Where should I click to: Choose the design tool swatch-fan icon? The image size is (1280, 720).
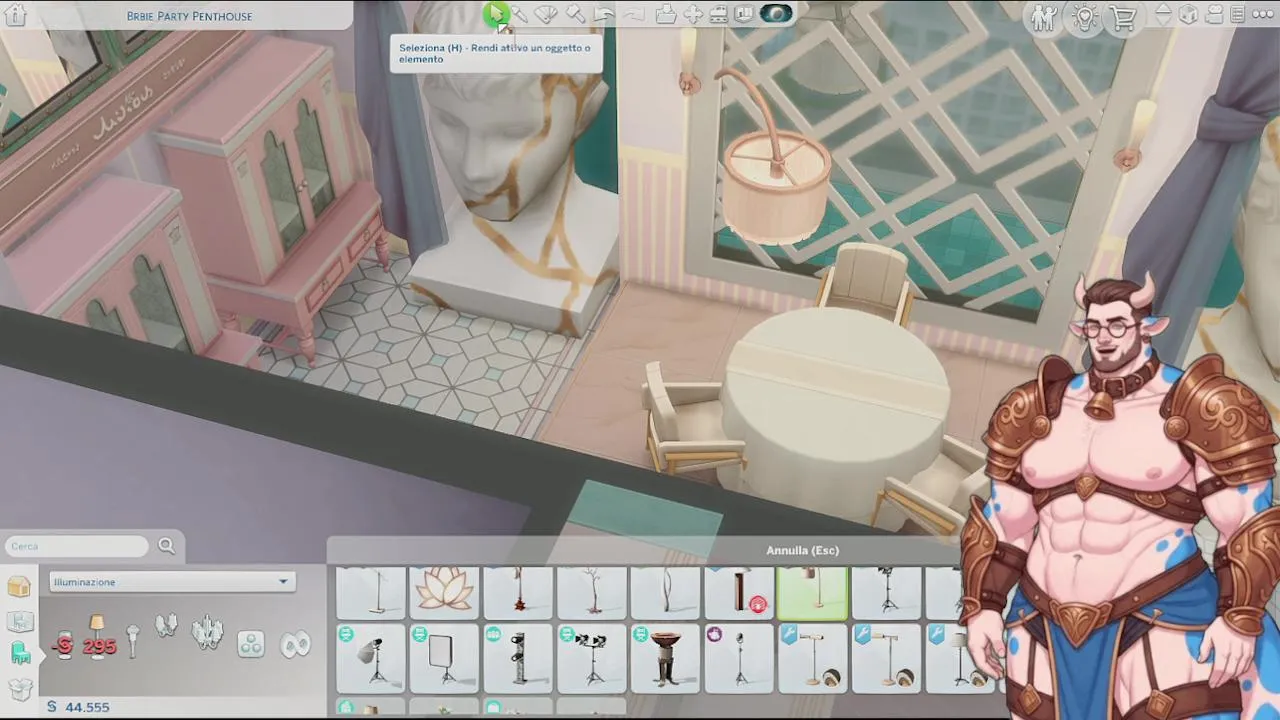(546, 14)
